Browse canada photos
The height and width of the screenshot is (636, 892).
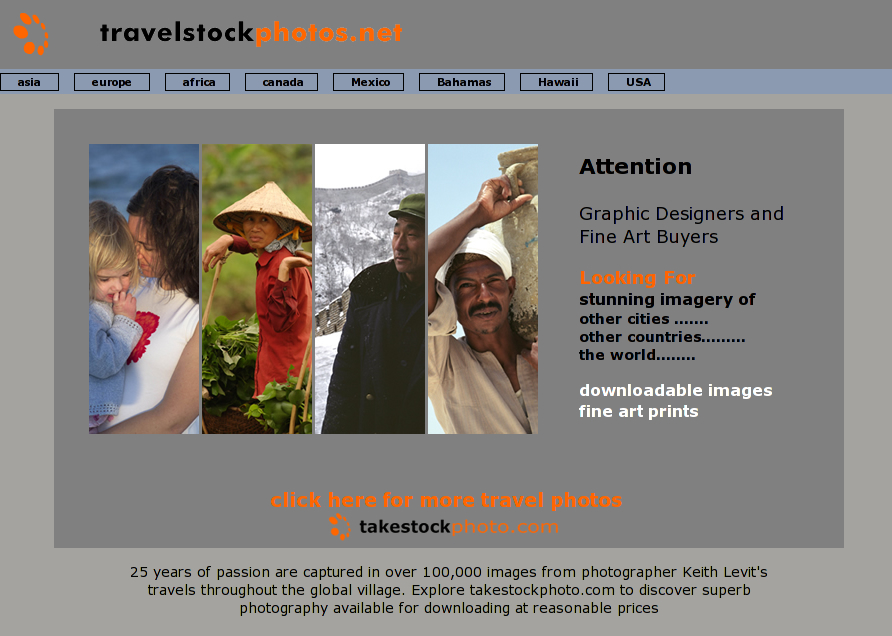click(282, 82)
